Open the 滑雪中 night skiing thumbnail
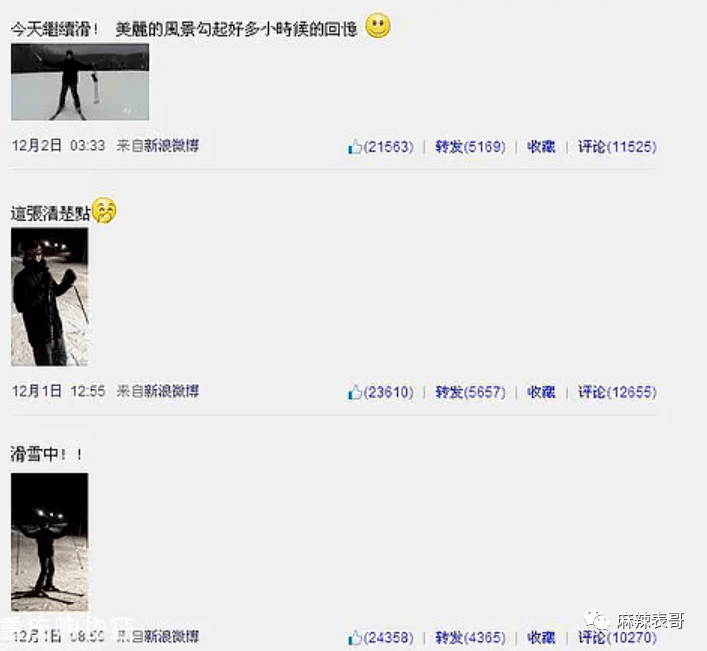The width and height of the screenshot is (707, 651). coord(50,542)
